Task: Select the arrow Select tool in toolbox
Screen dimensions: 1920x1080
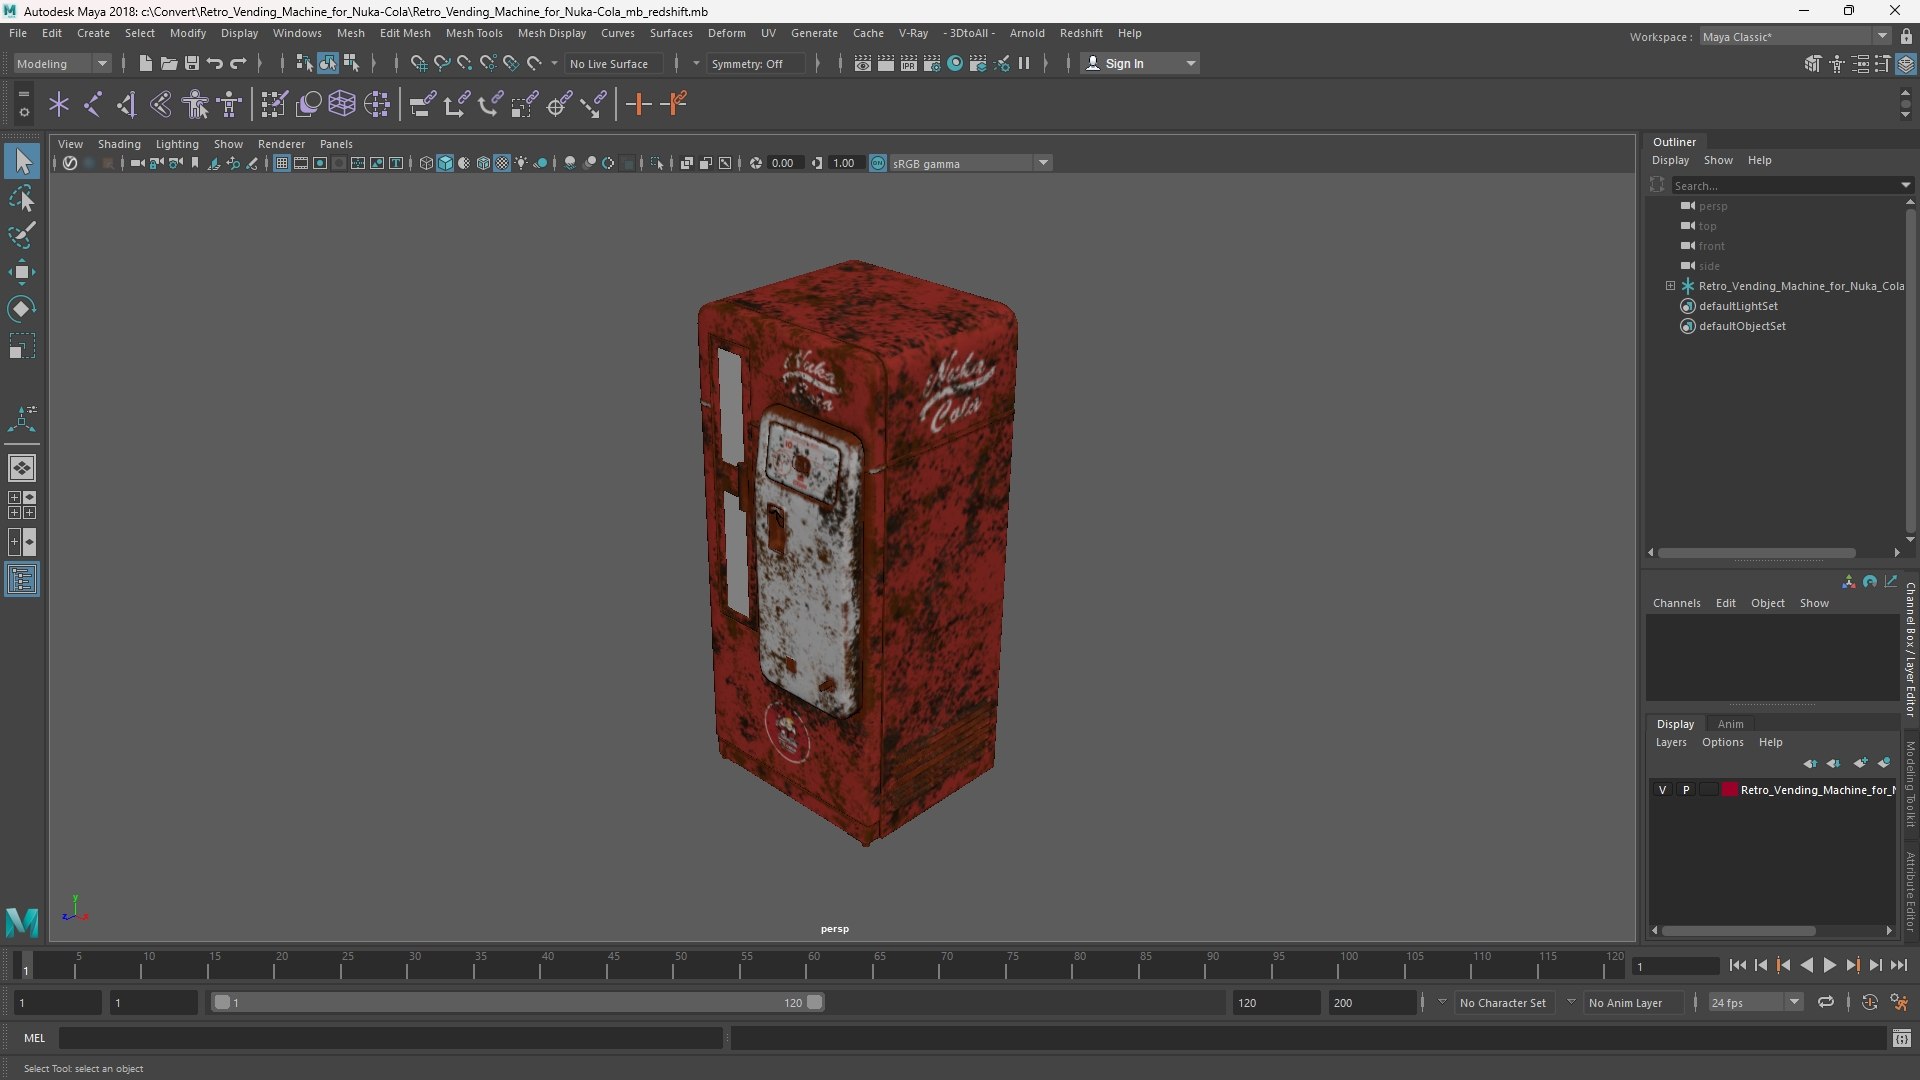Action: [22, 161]
